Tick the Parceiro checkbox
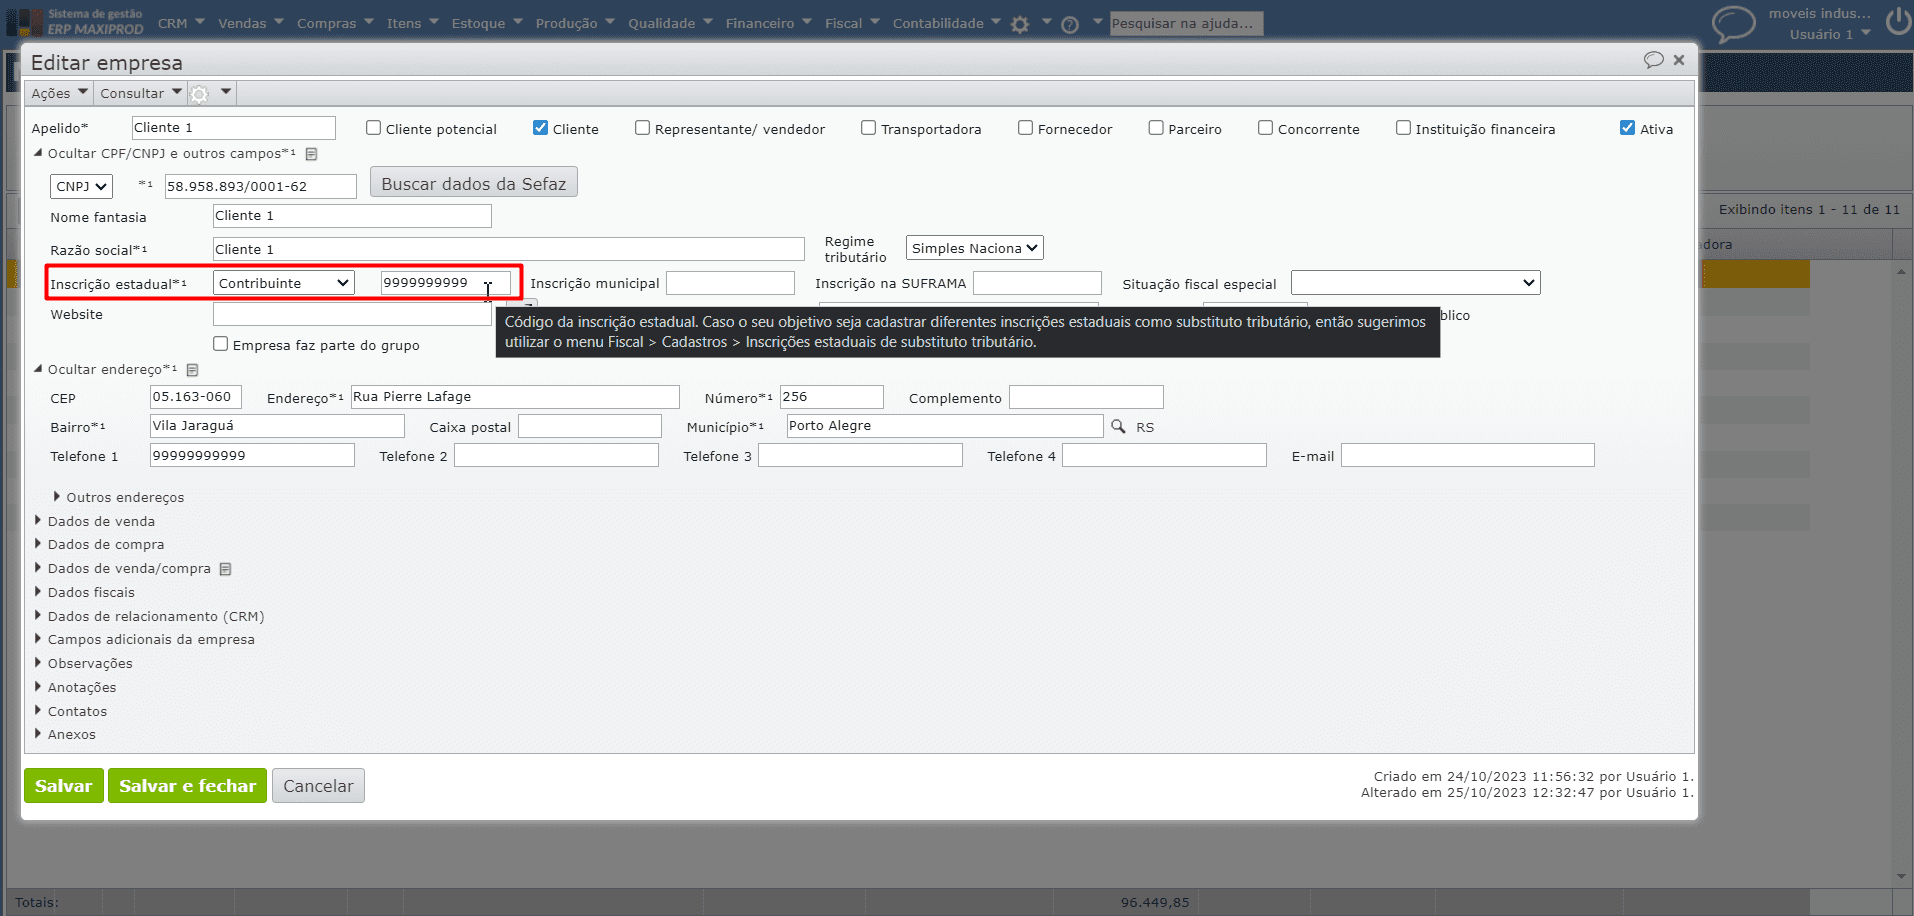 click(x=1156, y=128)
